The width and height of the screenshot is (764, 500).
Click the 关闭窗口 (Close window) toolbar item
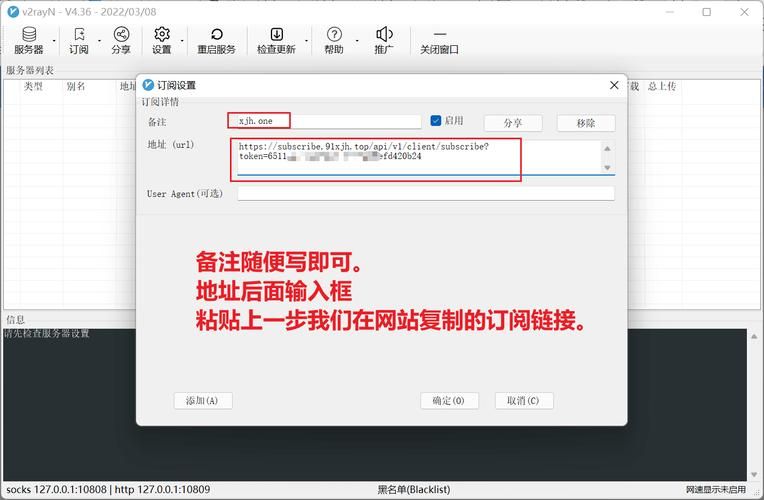tap(439, 40)
